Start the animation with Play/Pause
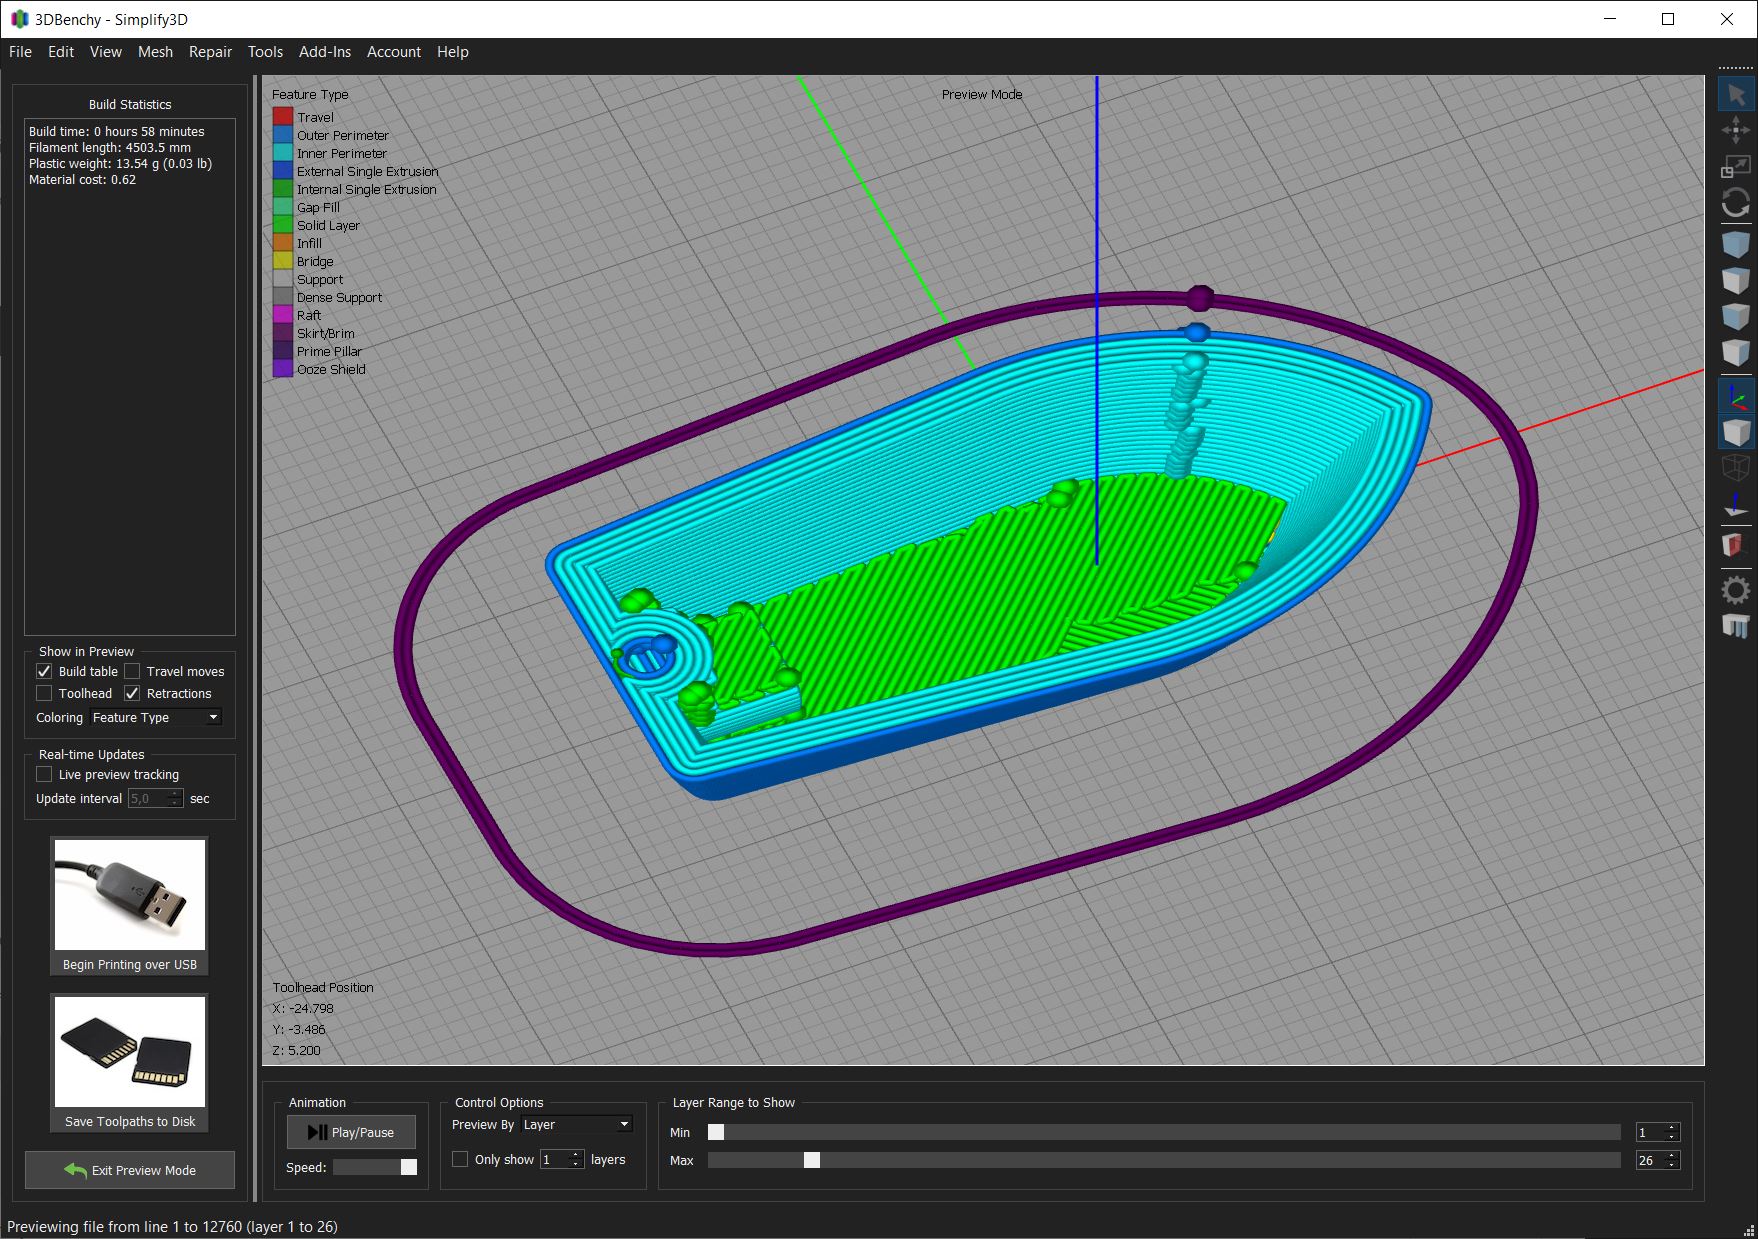1758x1239 pixels. coord(351,1132)
